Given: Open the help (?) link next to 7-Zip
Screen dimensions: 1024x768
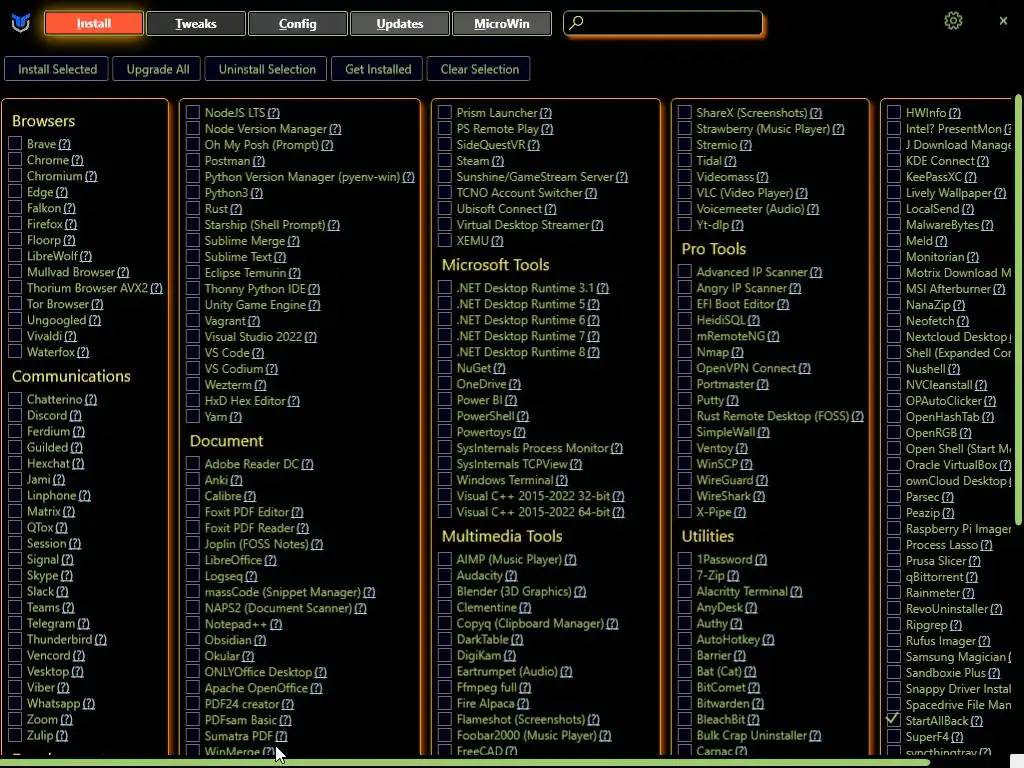Looking at the screenshot, I should 733,575.
